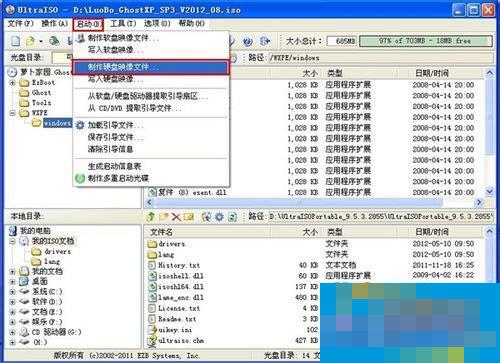
Task: Click the /WXPE/windows path field
Action: coord(381,58)
